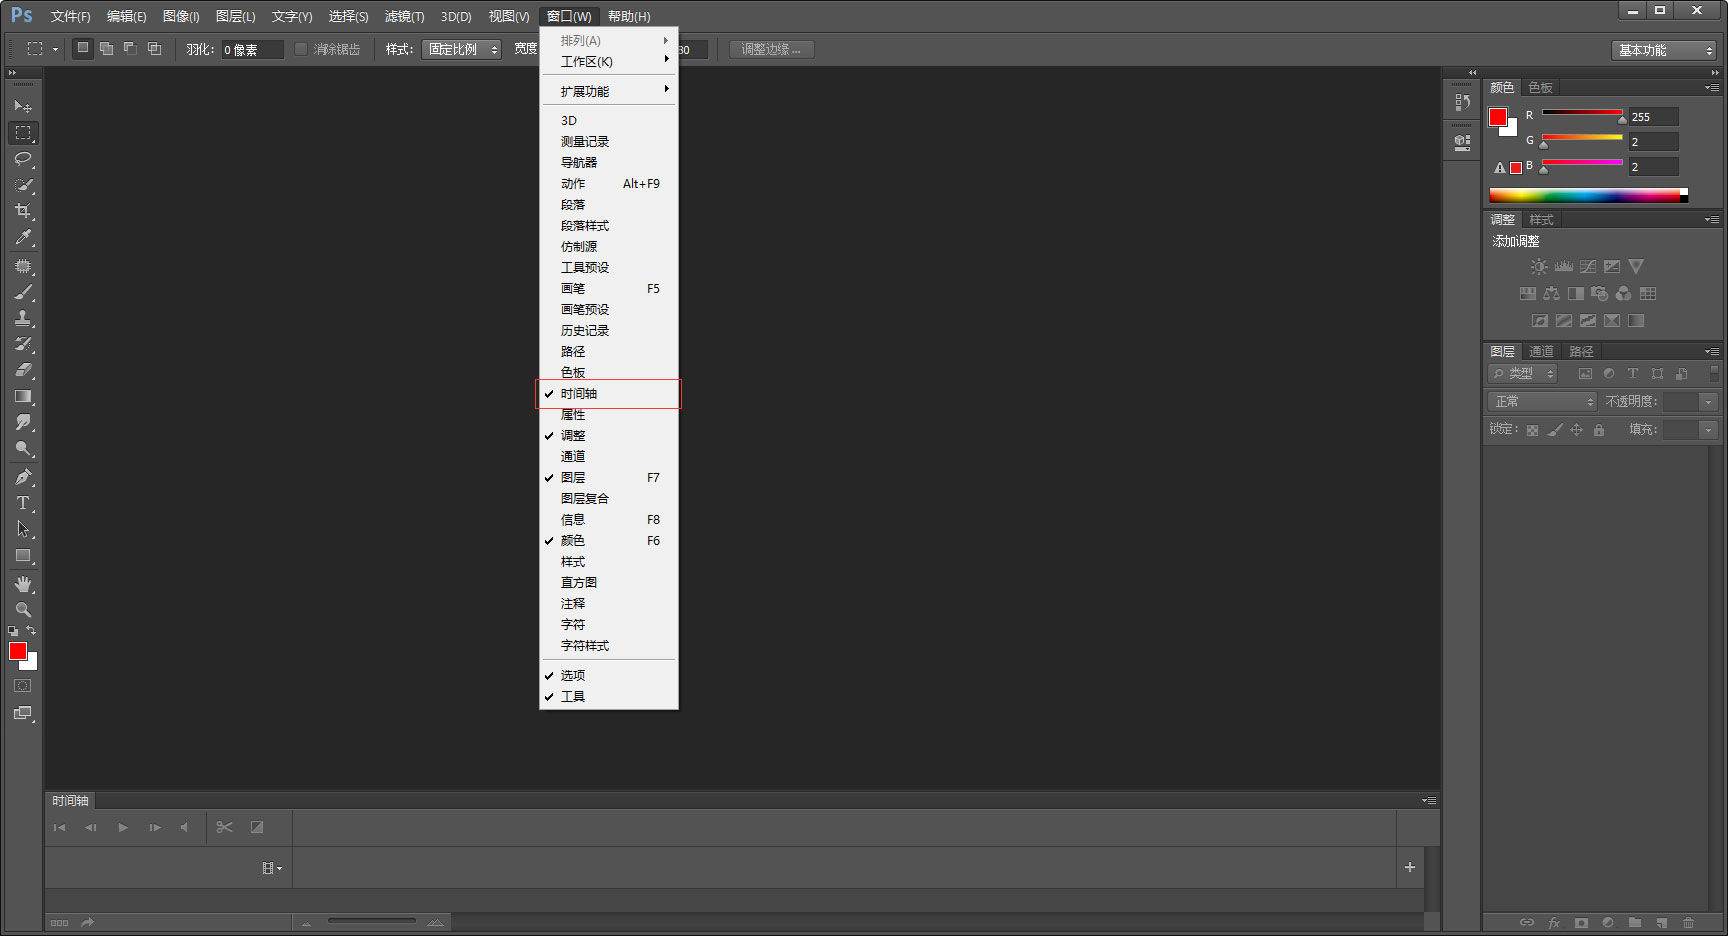Select the Rectangle shape tool
1728x936 pixels.
(x=23, y=556)
